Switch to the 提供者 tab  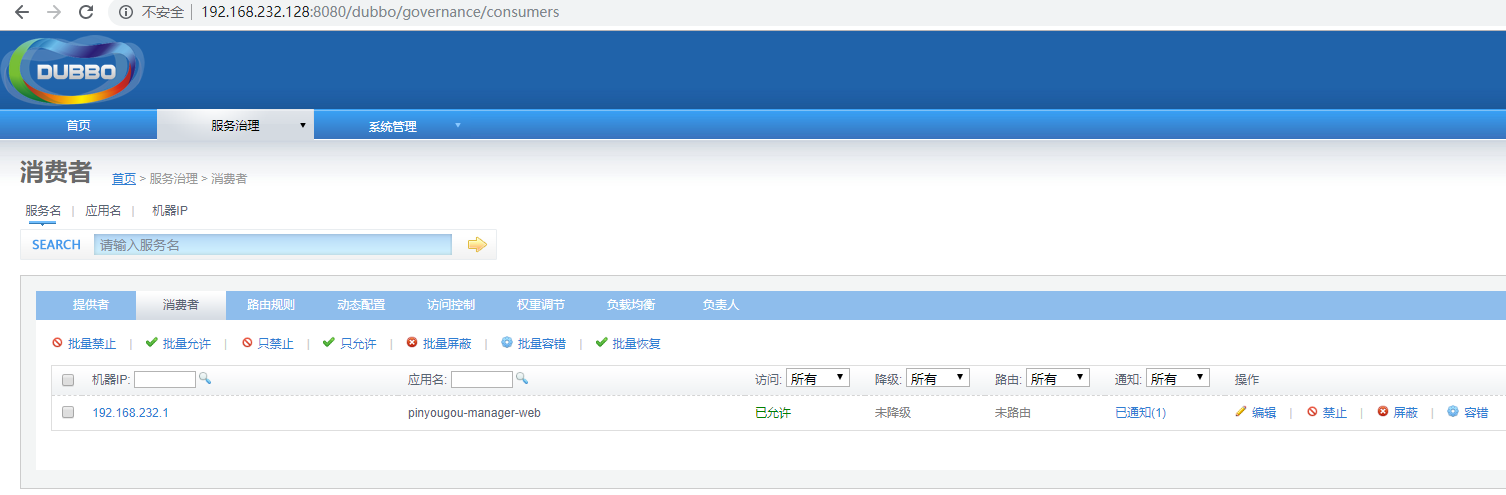91,305
